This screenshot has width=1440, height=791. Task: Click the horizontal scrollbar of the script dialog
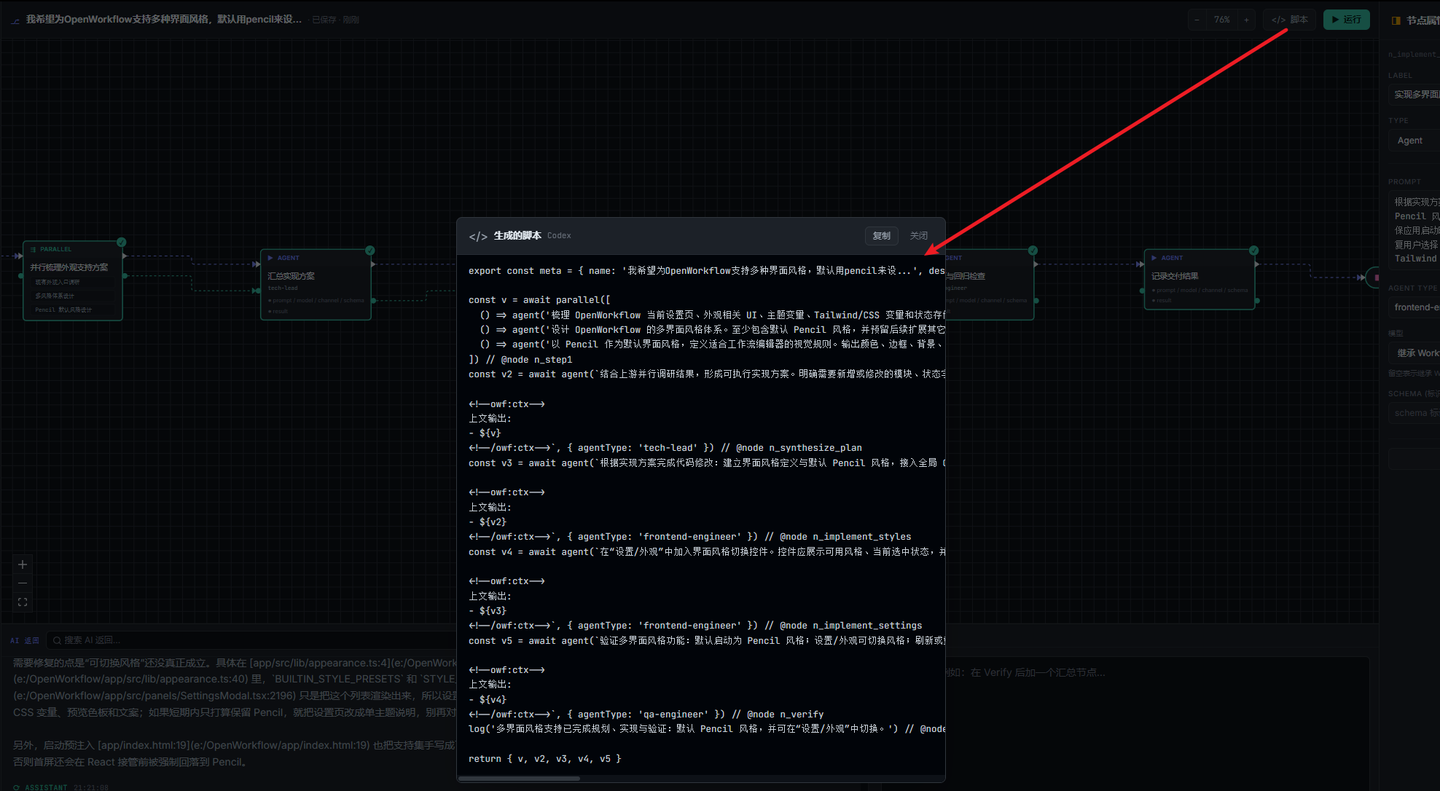pyautogui.click(x=520, y=778)
